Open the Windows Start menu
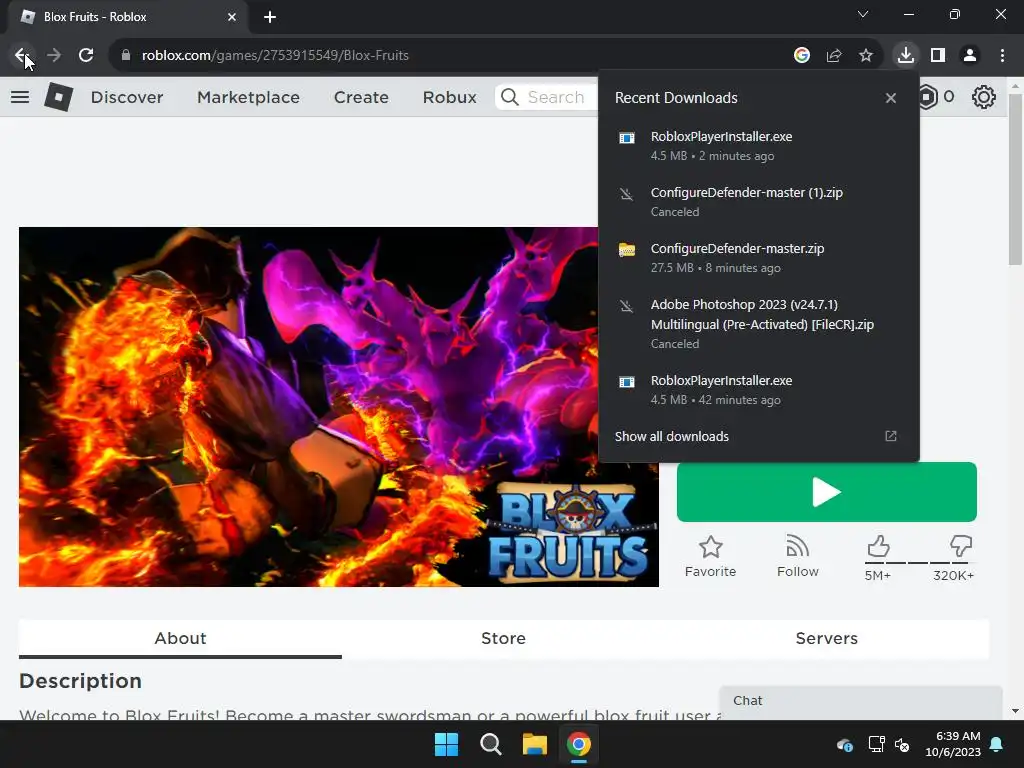1024x768 pixels. coord(447,744)
